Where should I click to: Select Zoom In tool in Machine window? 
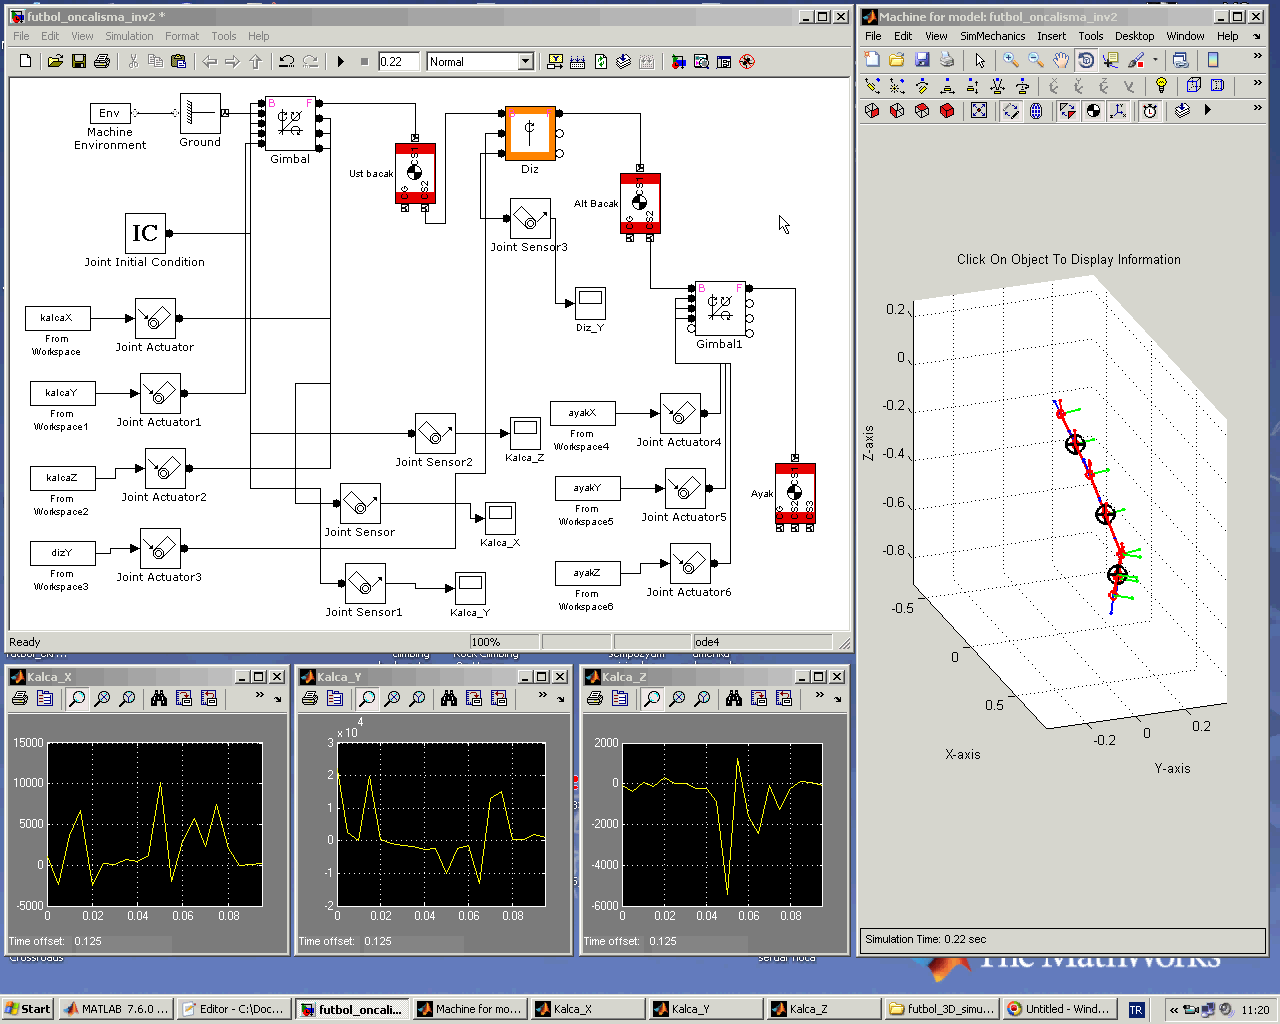[x=1011, y=60]
